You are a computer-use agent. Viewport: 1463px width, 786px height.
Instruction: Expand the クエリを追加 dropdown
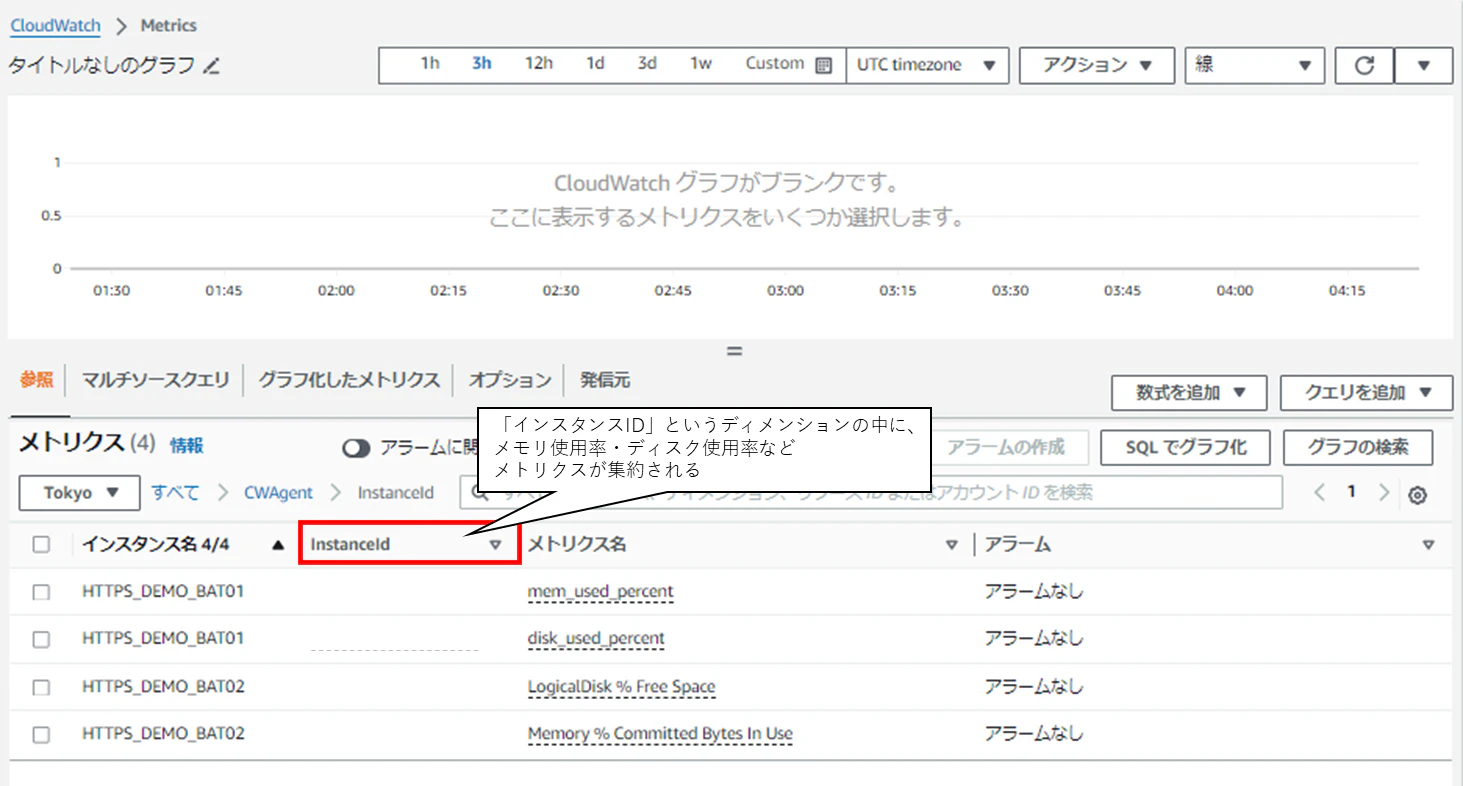[x=1366, y=393]
